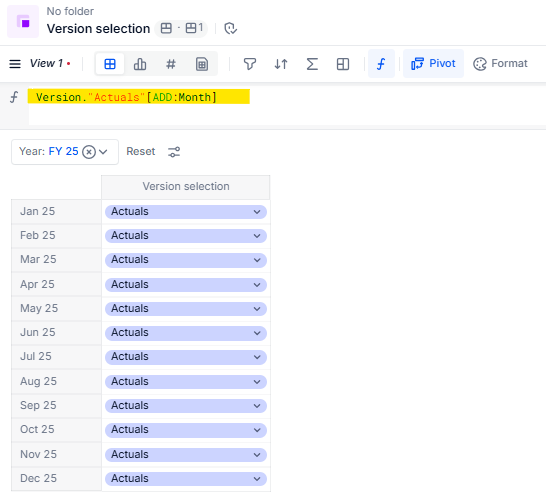Open filter settings sliders icon
Image resolution: width=546 pixels, height=502 pixels.
(x=174, y=152)
